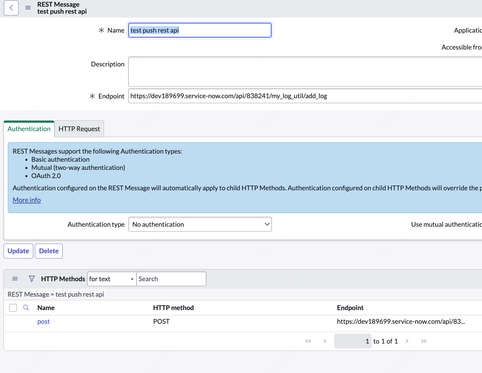Click the 'to 1 of 1' pagination text
The image size is (482, 373).
pos(385,341)
